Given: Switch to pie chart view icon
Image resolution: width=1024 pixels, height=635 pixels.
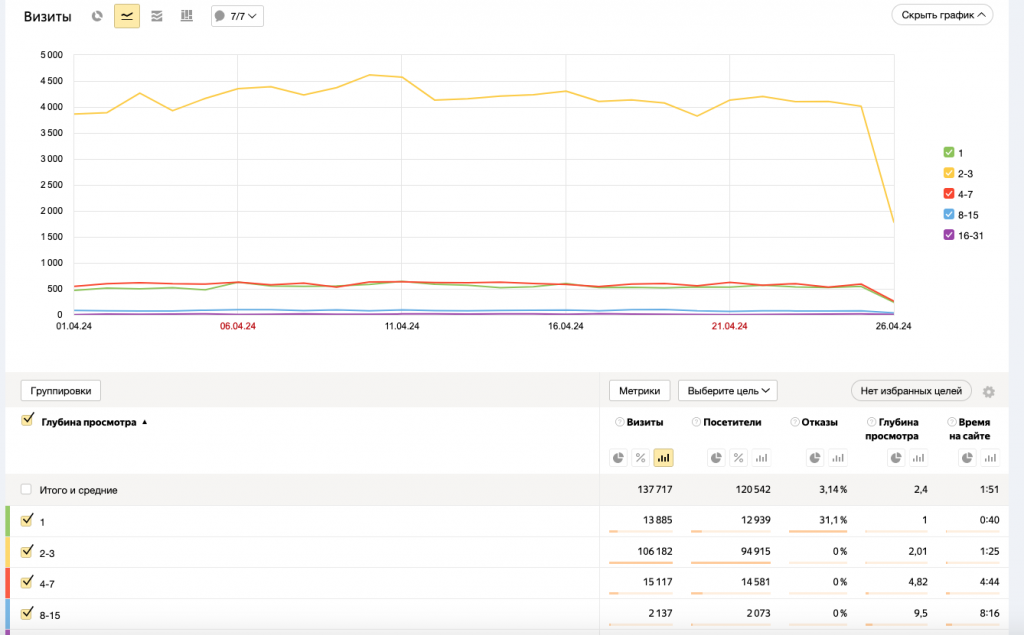Looking at the screenshot, I should (97, 16).
